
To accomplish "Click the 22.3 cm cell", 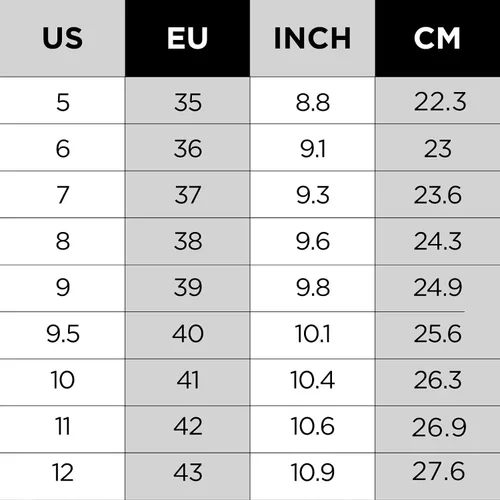I will [437, 101].
